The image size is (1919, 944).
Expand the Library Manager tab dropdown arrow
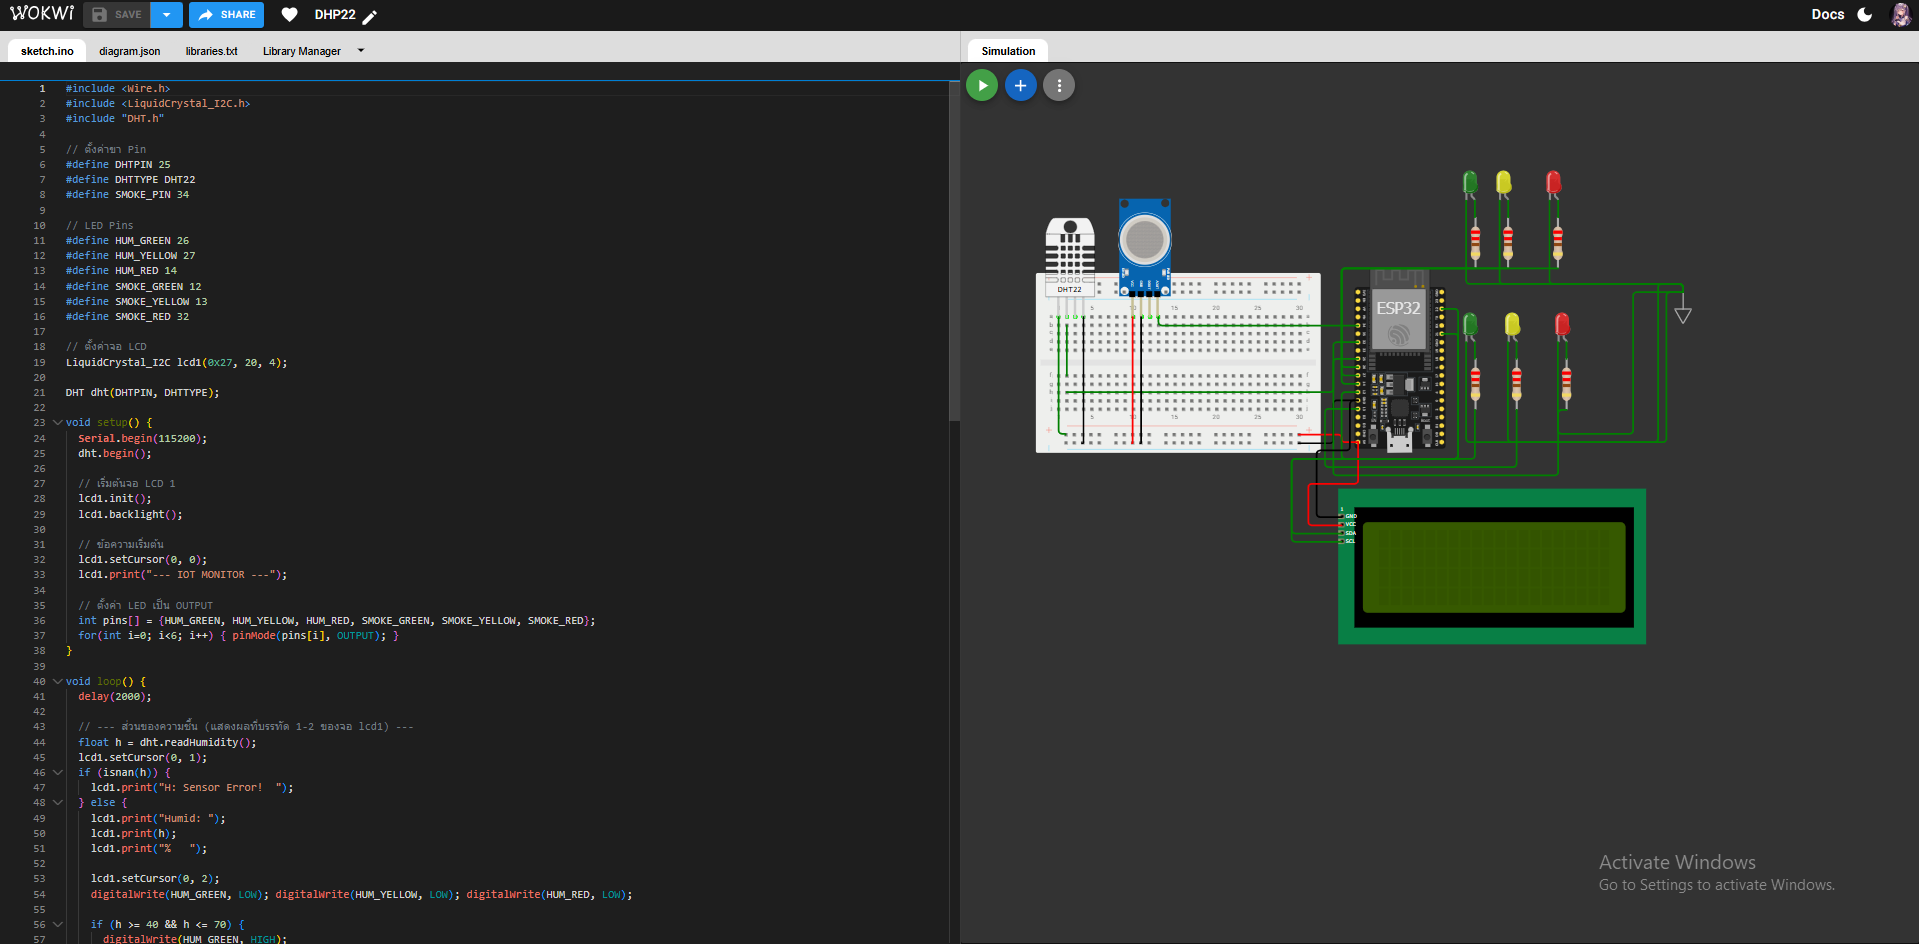361,51
